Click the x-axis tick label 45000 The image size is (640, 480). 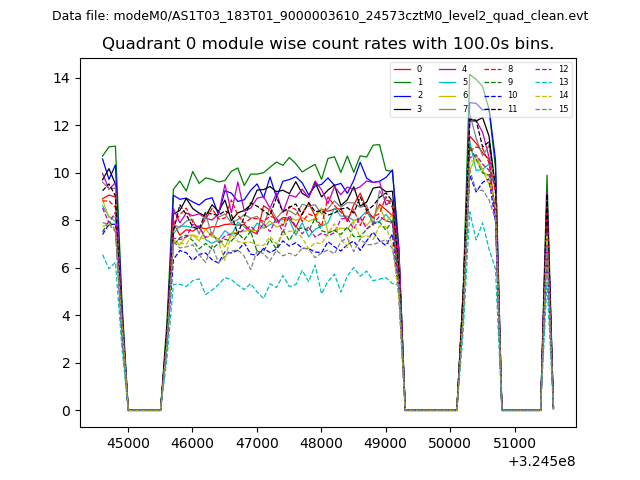tap(128, 441)
